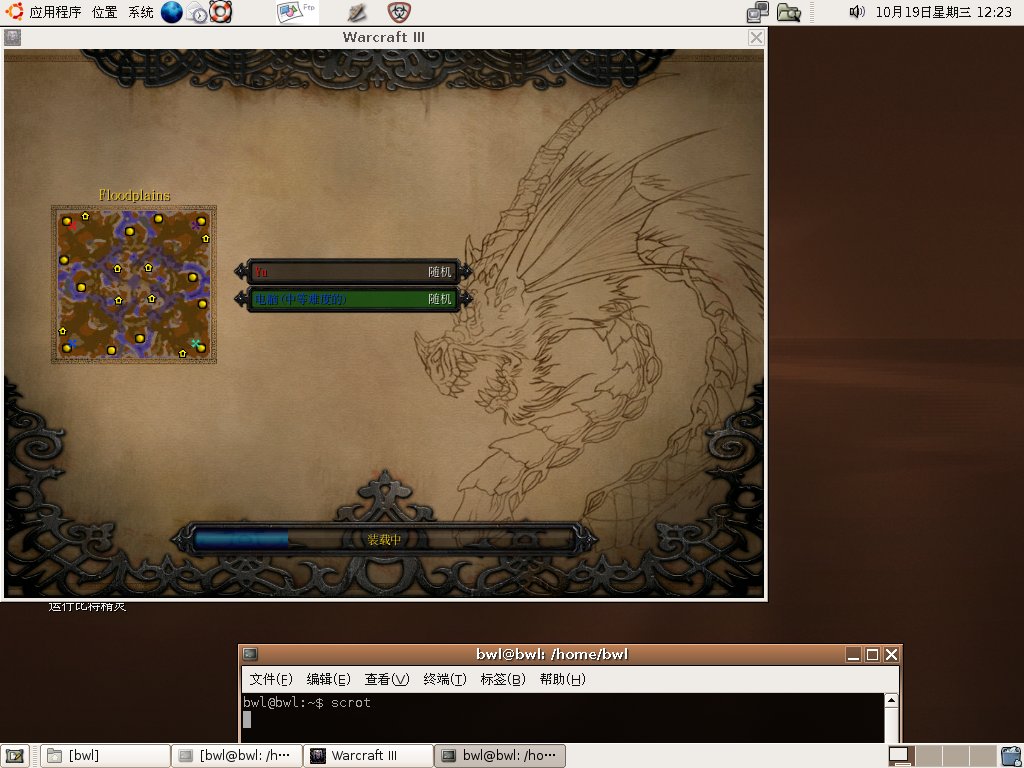1024x768 pixels.
Task: Open the mail and clock launcher
Action: (196, 12)
